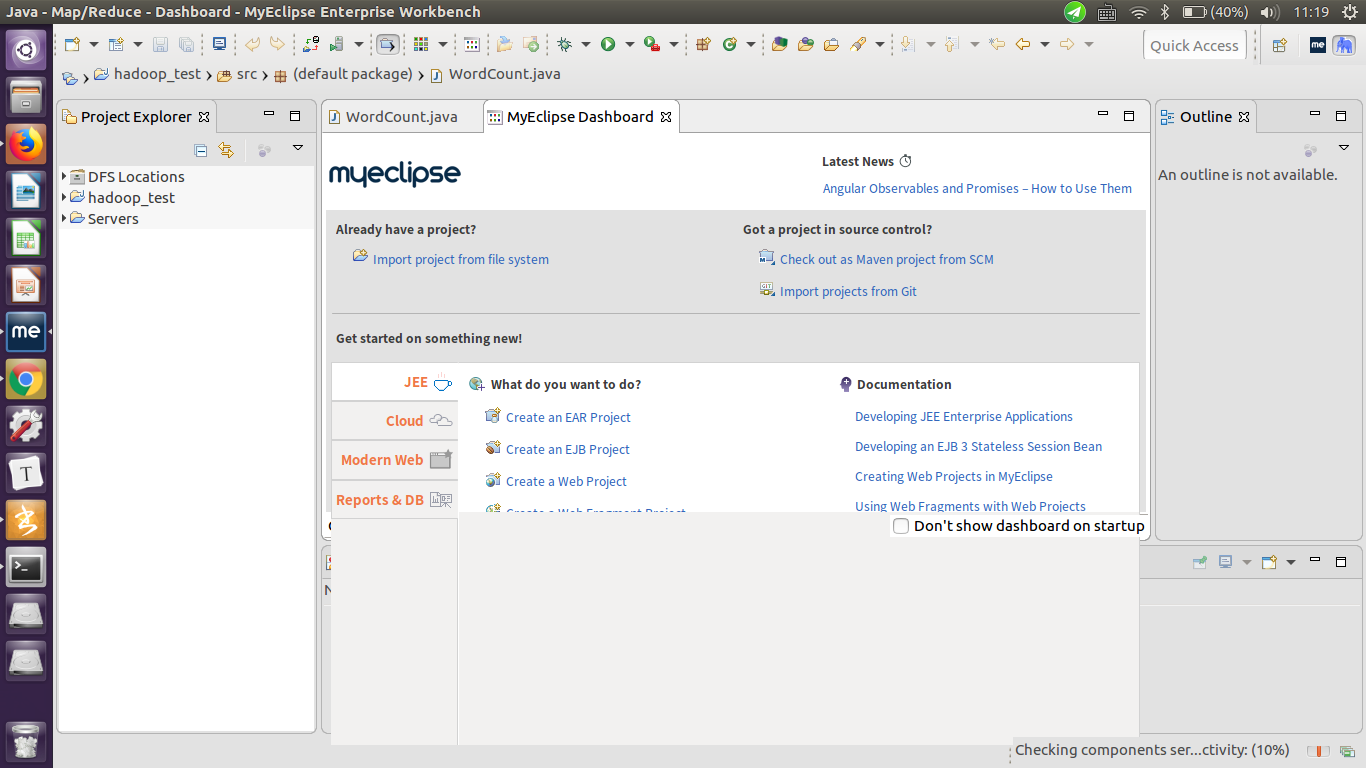Open the Debug dropdown arrow
This screenshot has height=768, width=1366.
point(586,44)
